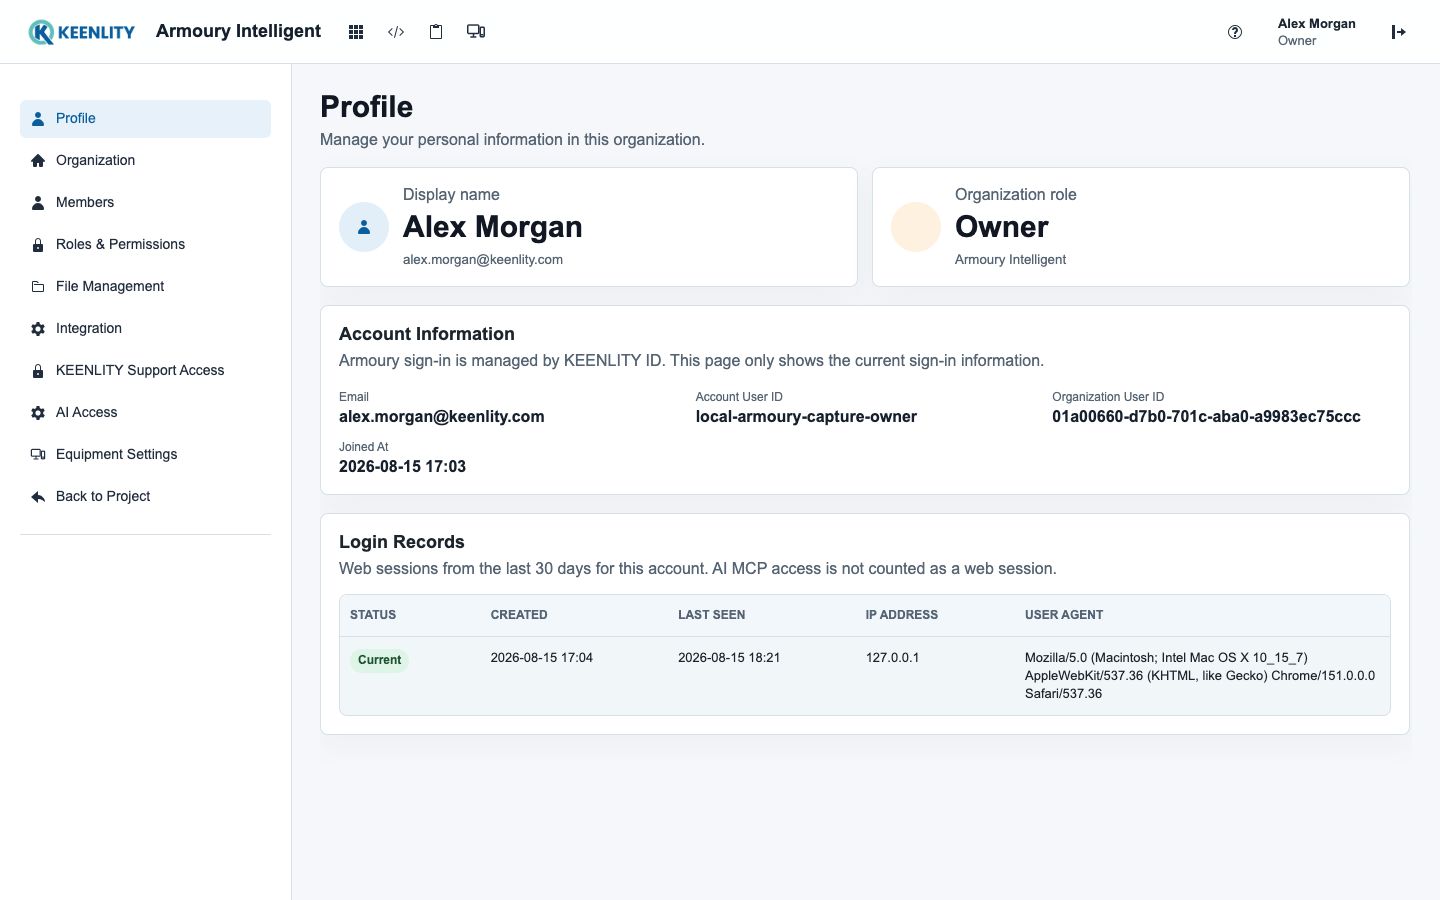Screen dimensions: 1440x900
Task: Click the organization role orange circle
Action: tap(916, 227)
